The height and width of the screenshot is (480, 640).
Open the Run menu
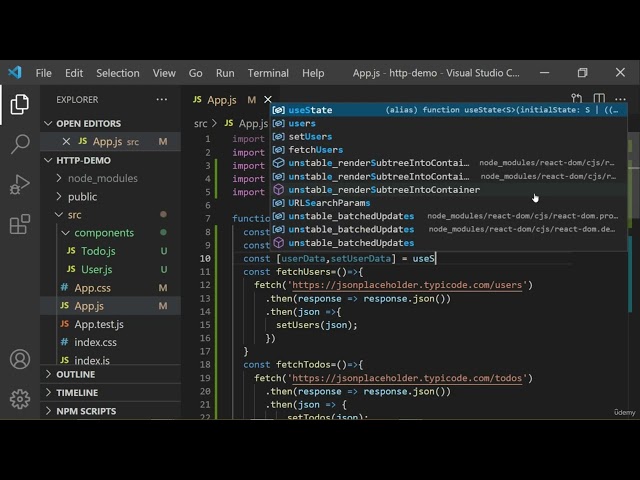[x=225, y=73]
